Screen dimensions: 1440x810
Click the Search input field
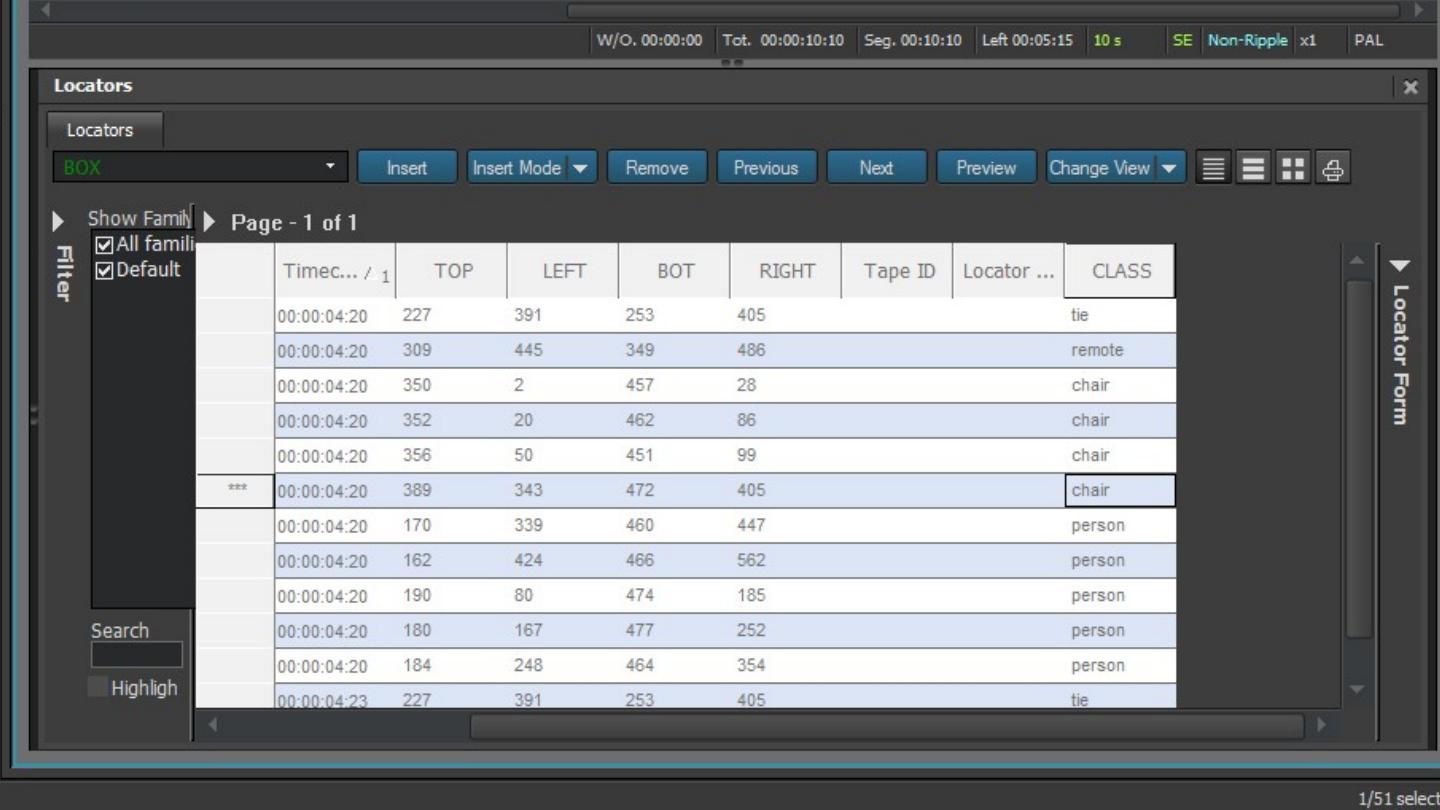click(x=137, y=655)
